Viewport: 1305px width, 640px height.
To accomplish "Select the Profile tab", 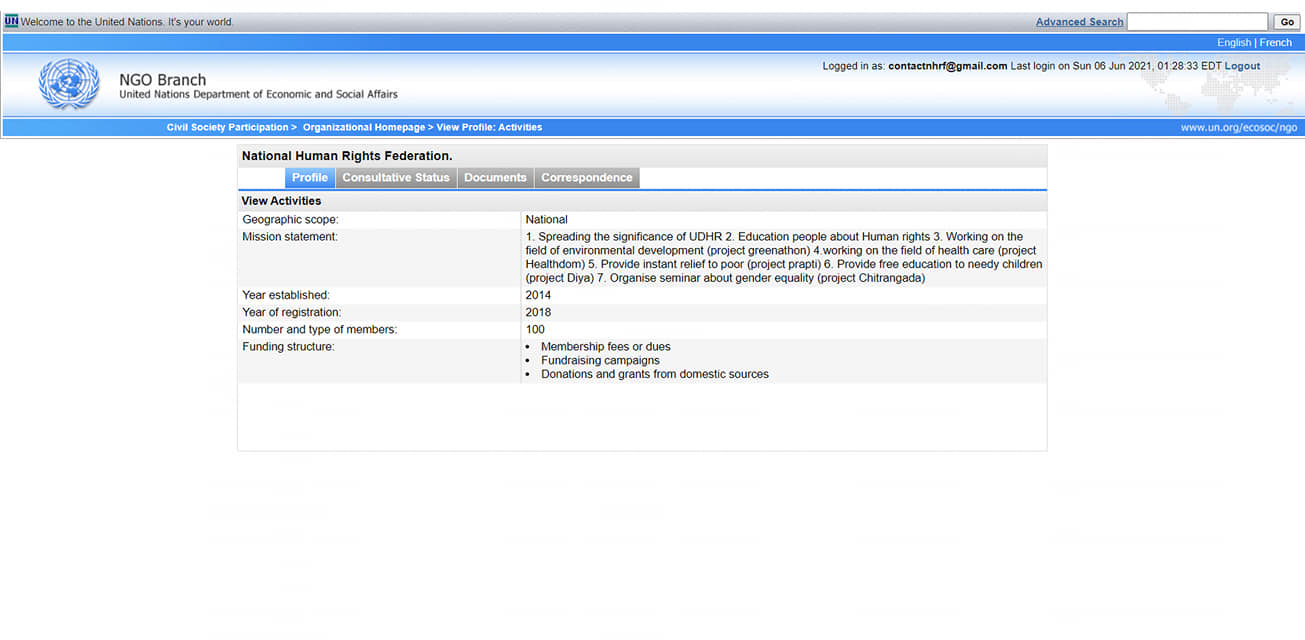I will 310,178.
